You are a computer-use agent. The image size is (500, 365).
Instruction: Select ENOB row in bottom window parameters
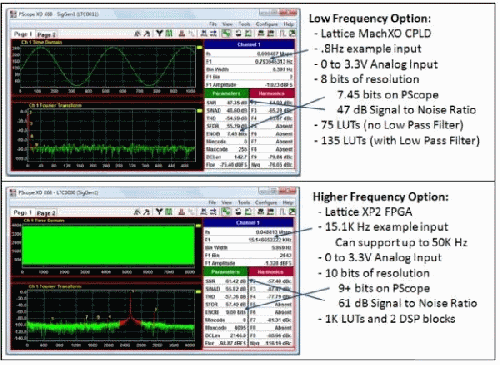coord(226,312)
